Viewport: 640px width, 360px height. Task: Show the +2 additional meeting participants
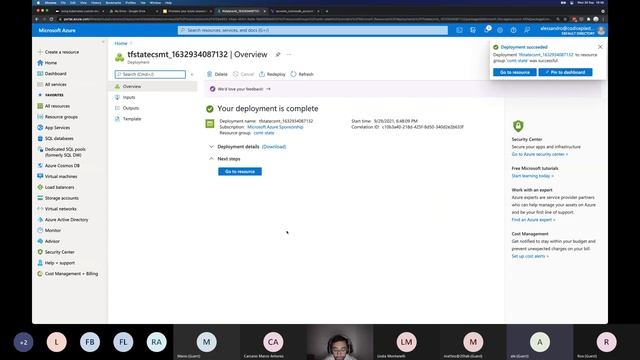coord(23,342)
